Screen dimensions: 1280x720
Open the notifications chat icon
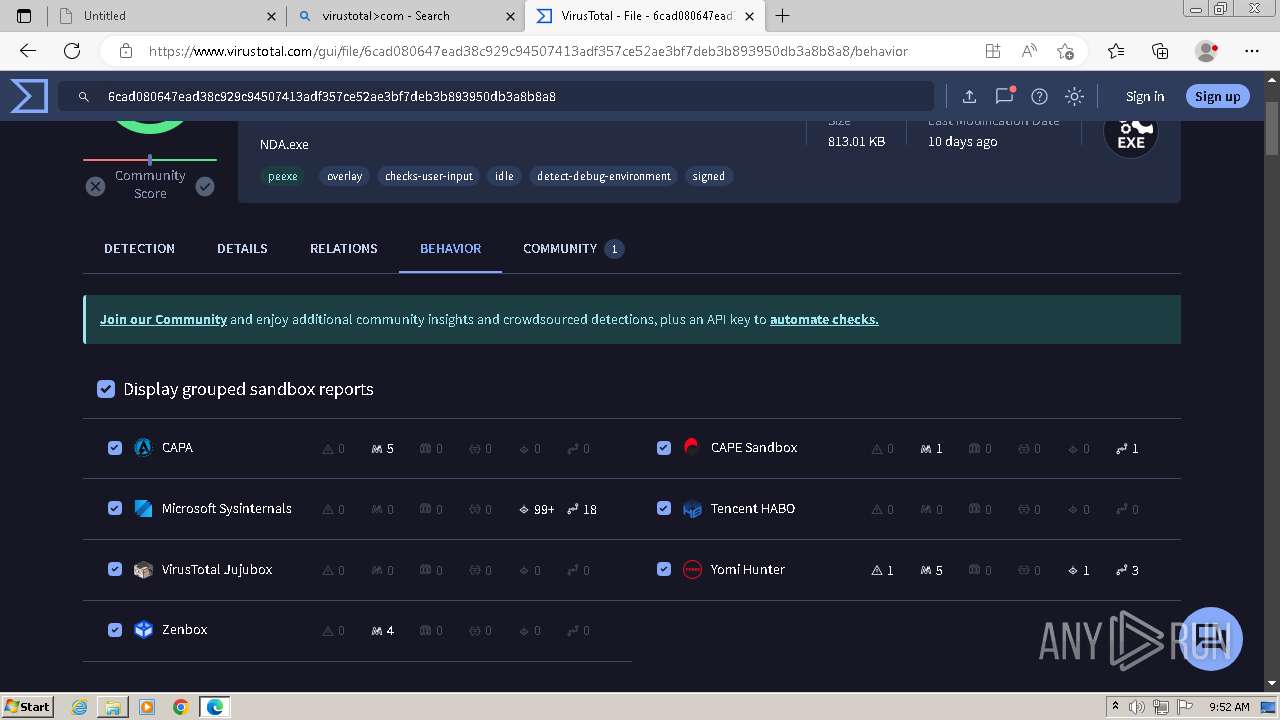pyautogui.click(x=1004, y=96)
